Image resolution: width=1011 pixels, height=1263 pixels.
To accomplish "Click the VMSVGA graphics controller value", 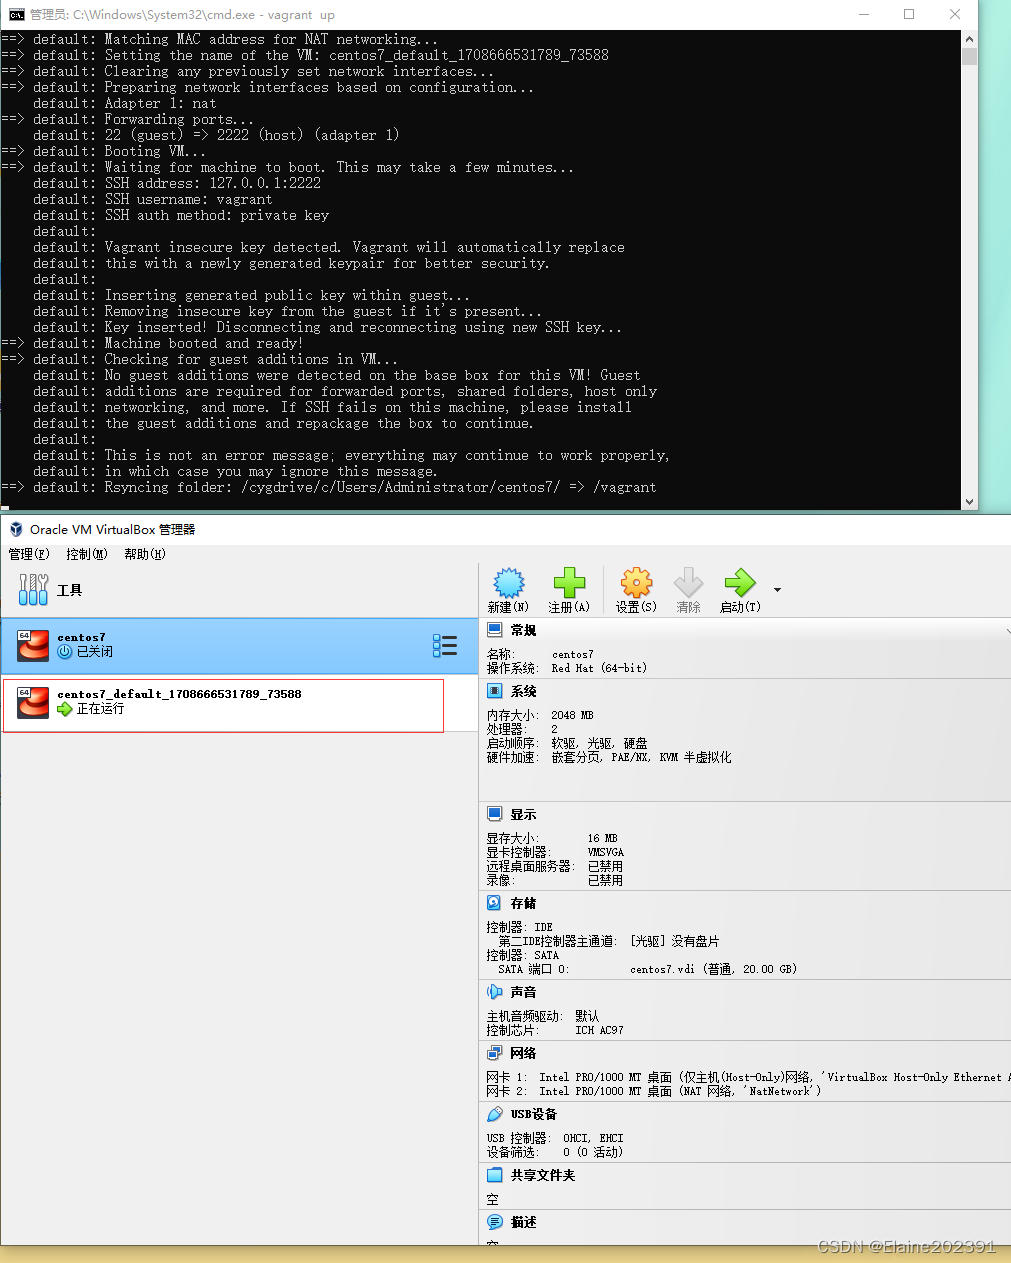I will [x=605, y=852].
